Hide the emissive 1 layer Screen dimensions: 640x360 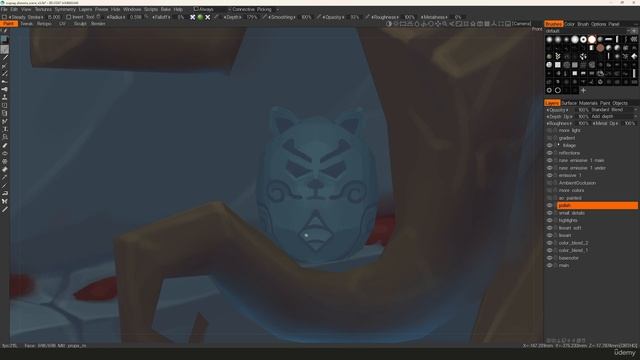pyautogui.click(x=549, y=176)
